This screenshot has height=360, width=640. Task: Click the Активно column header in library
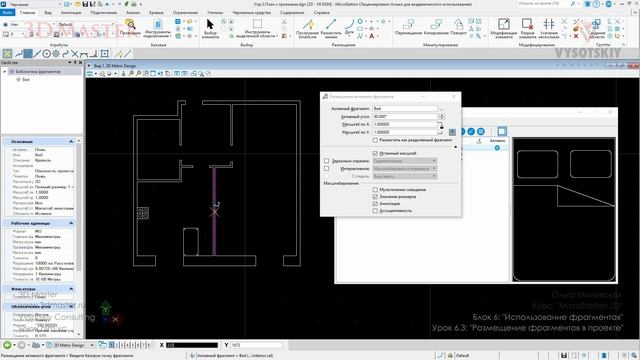point(497,140)
